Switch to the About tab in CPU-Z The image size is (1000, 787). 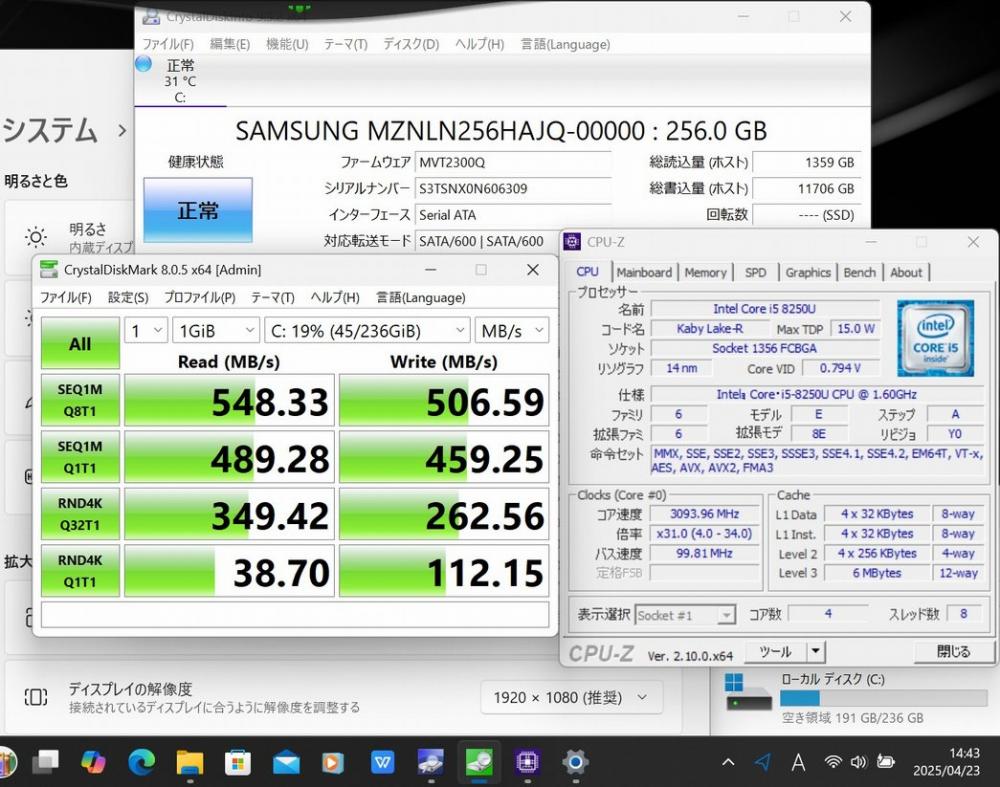[906, 272]
